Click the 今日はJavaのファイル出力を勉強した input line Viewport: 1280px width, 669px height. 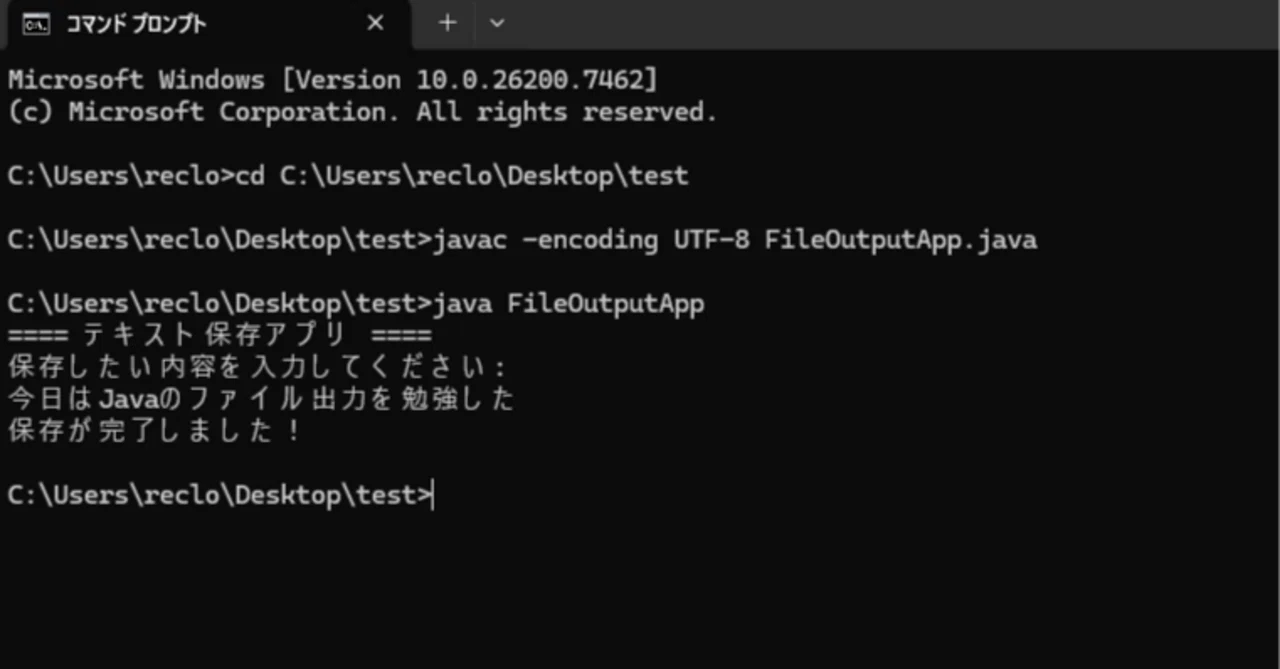260,398
